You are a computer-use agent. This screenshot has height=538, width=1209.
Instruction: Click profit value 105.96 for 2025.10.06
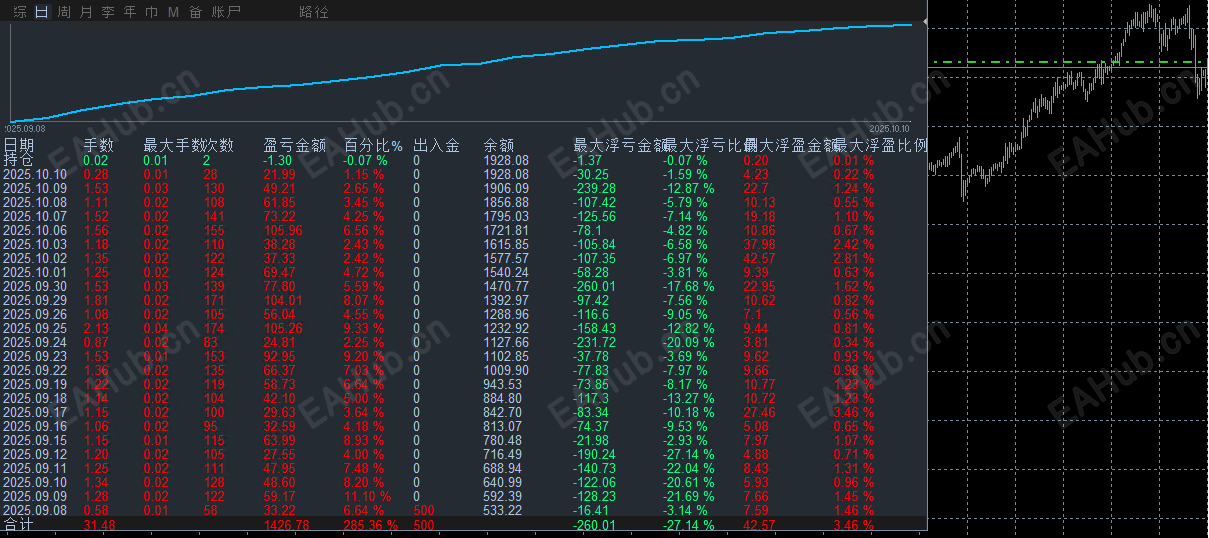(283, 230)
